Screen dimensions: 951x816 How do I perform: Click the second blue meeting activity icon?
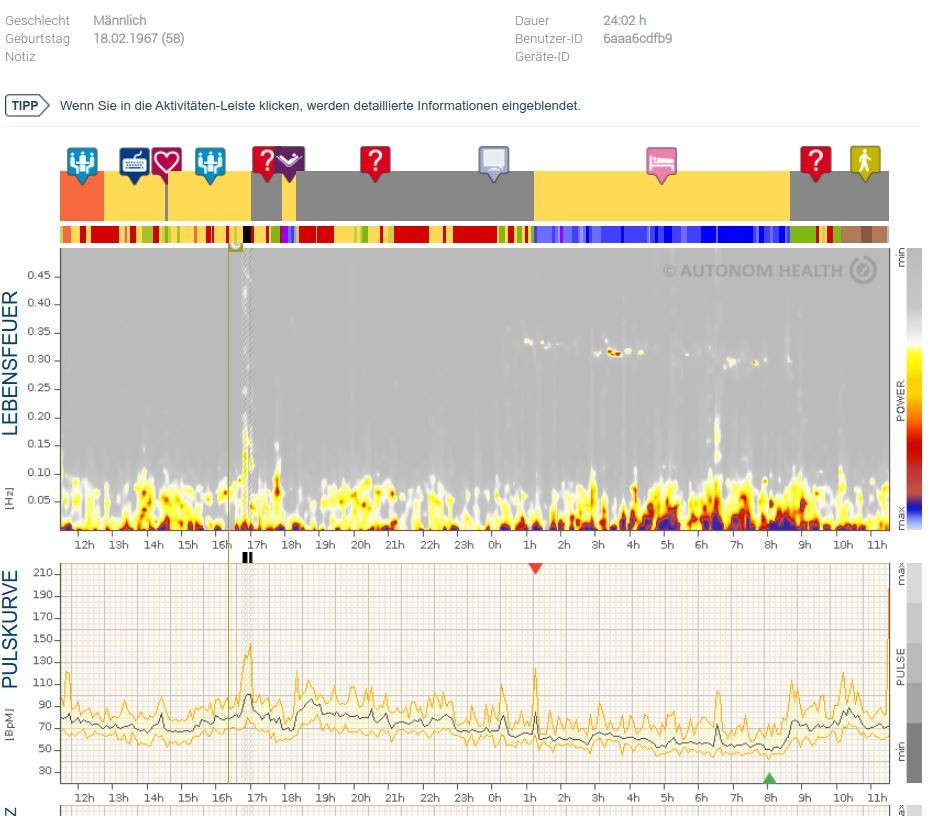pyautogui.click(x=210, y=161)
